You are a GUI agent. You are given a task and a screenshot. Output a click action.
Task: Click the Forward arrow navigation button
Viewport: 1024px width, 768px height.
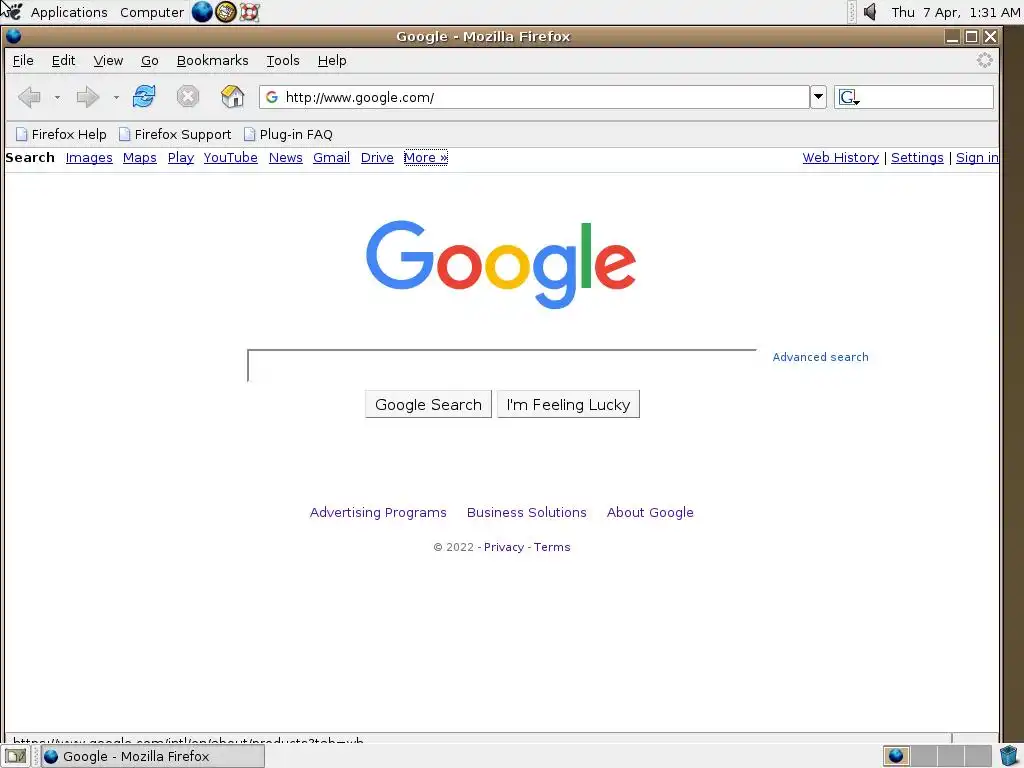click(88, 97)
